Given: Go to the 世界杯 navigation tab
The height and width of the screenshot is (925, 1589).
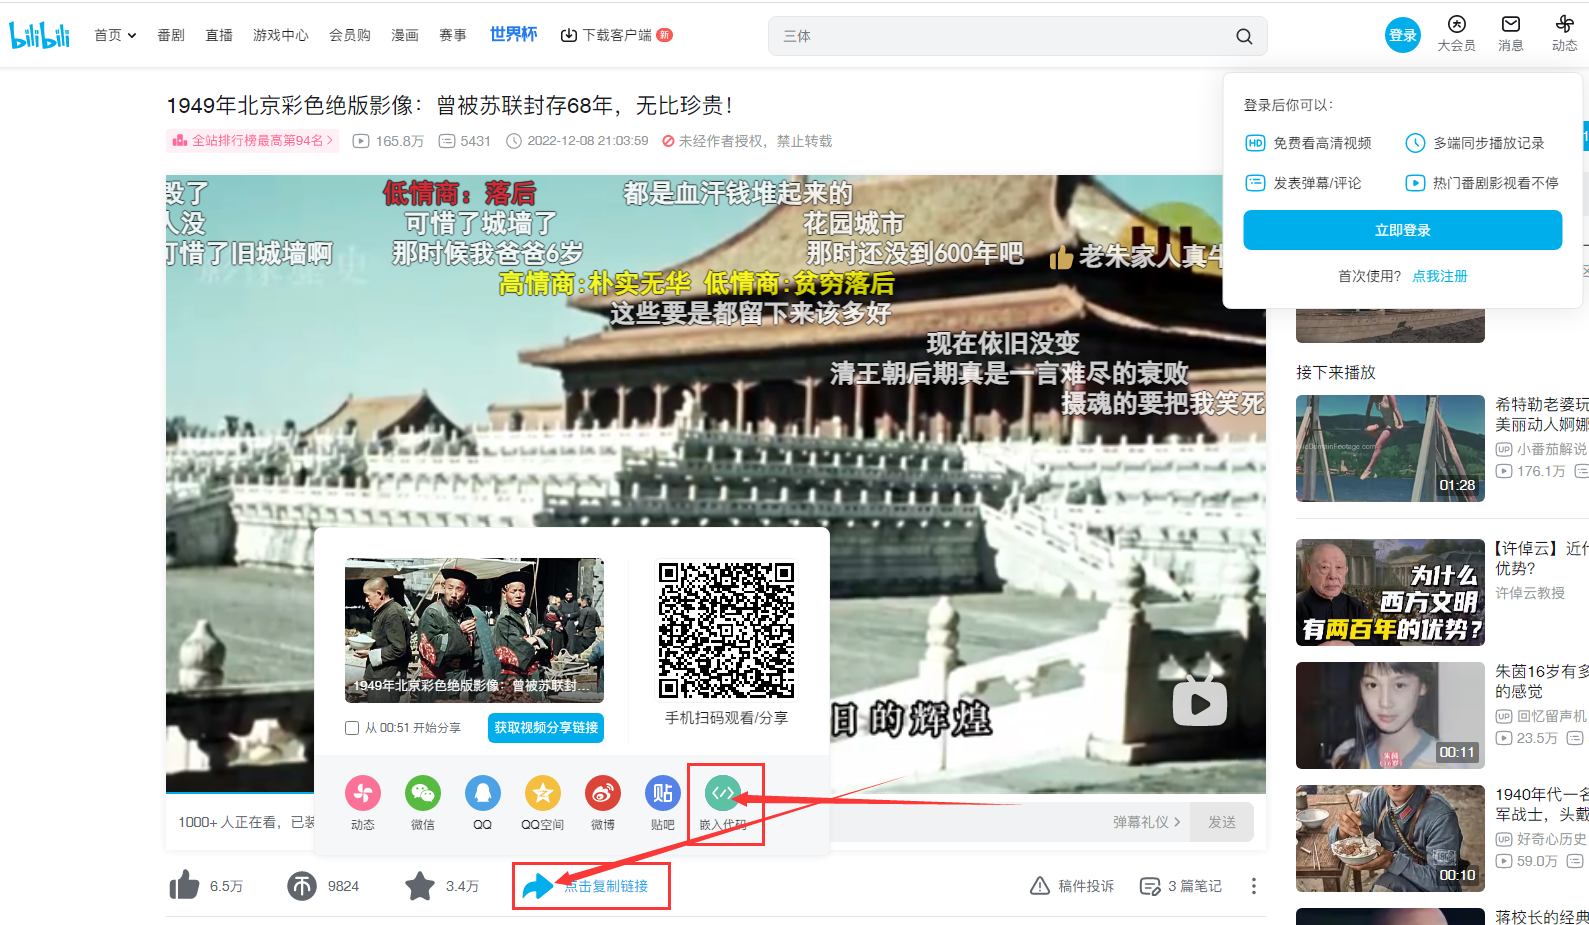Looking at the screenshot, I should 513,34.
